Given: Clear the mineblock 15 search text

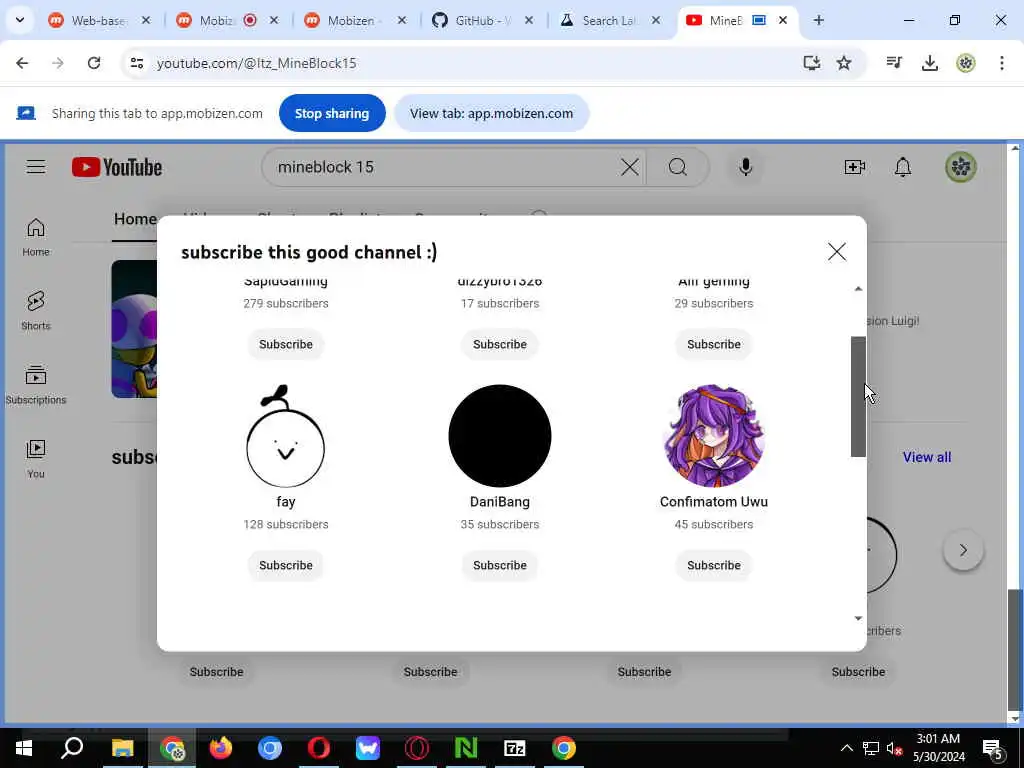Looking at the screenshot, I should [x=630, y=167].
